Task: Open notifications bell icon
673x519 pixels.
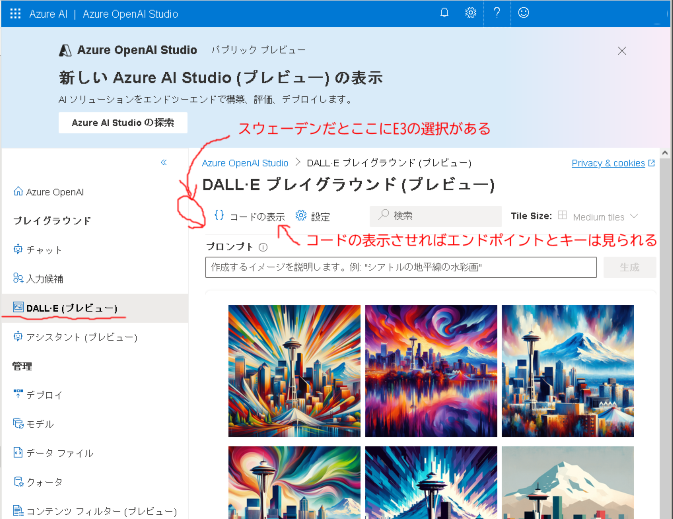Action: [x=444, y=13]
